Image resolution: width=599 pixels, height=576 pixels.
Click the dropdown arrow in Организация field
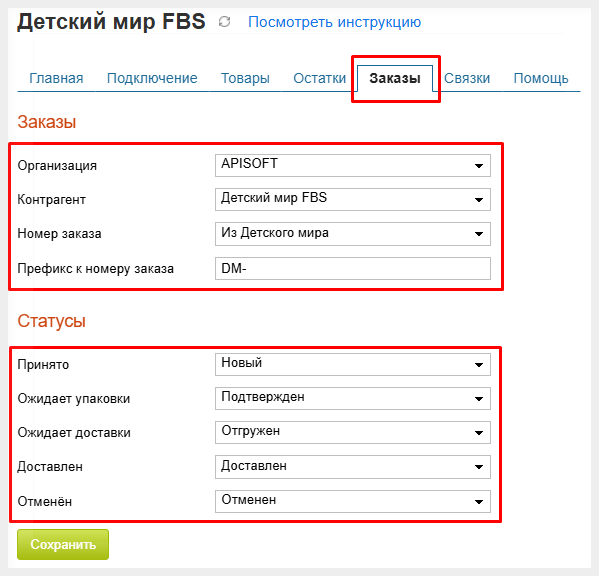479,166
